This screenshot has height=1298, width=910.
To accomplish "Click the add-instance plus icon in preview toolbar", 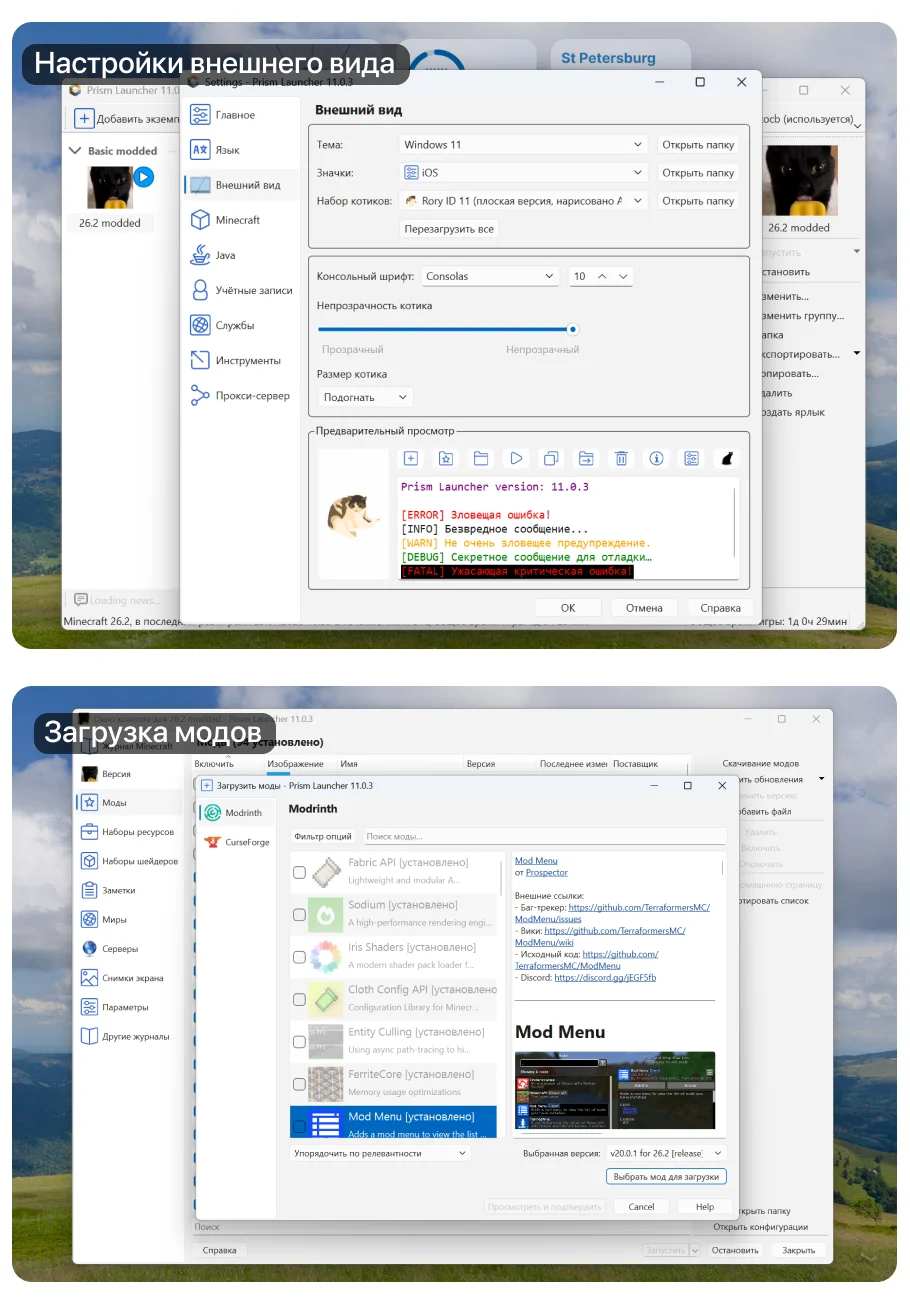I will coord(410,458).
